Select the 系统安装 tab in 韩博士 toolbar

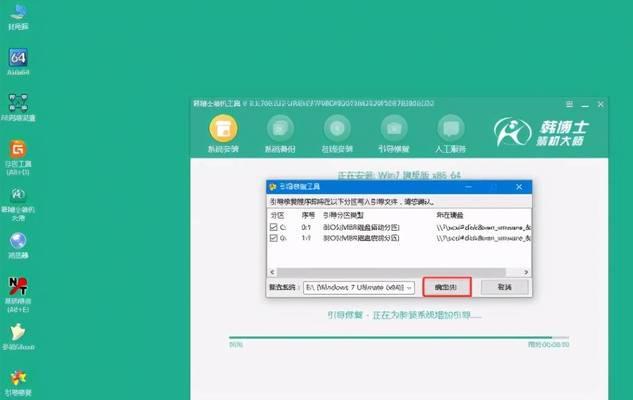[223, 134]
